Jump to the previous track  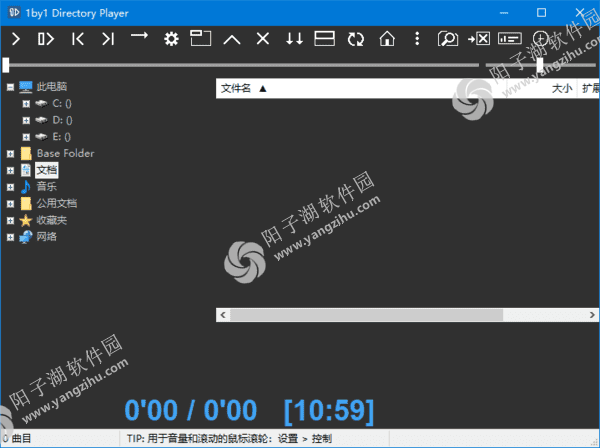pyautogui.click(x=78, y=39)
